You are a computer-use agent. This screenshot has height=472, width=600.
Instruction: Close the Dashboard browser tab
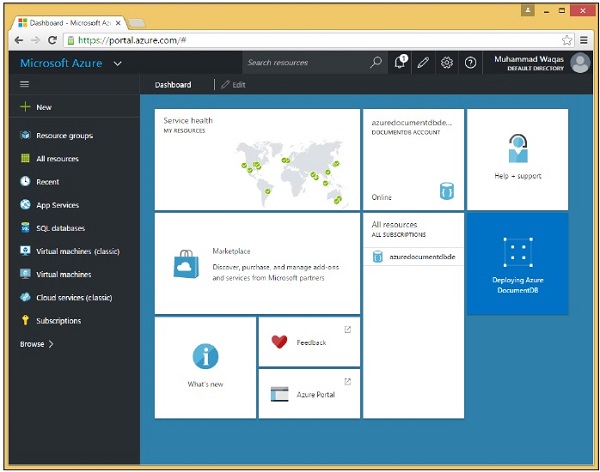pos(118,23)
